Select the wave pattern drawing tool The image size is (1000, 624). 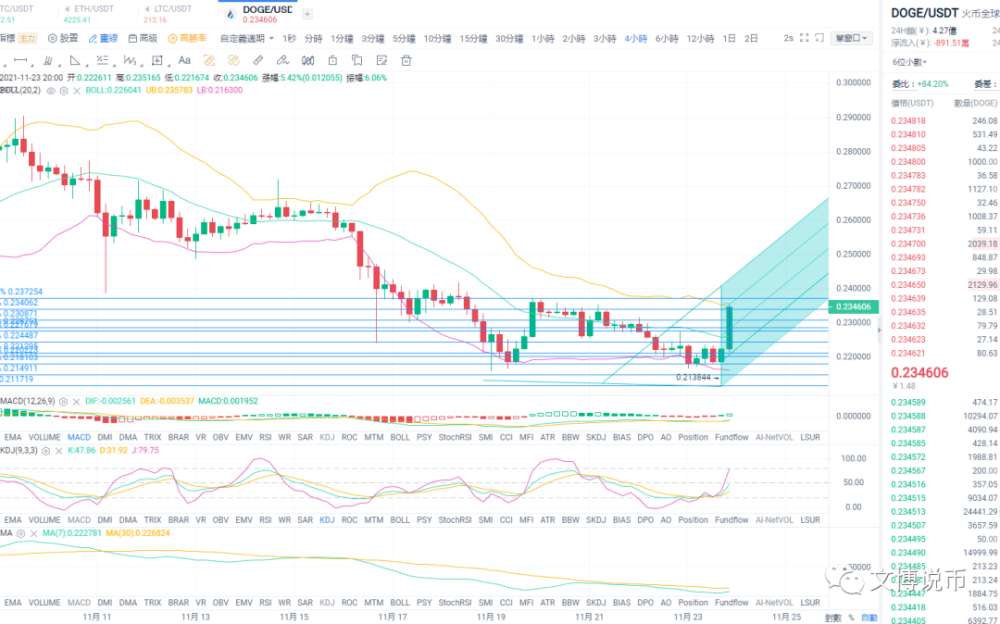pyautogui.click(x=129, y=61)
